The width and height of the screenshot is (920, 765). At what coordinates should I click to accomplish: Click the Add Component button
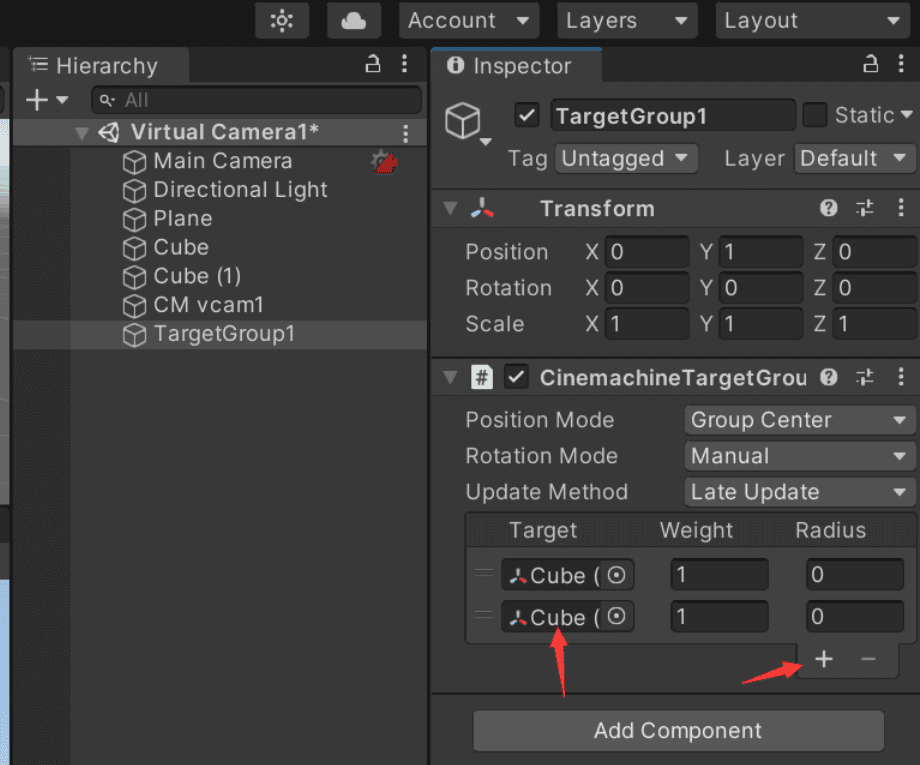click(678, 731)
